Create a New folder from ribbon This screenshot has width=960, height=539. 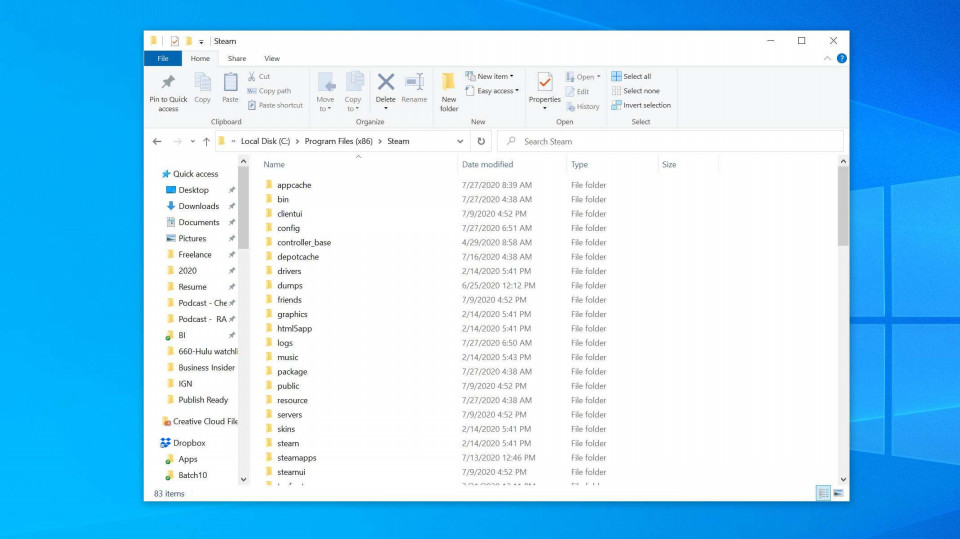point(449,92)
